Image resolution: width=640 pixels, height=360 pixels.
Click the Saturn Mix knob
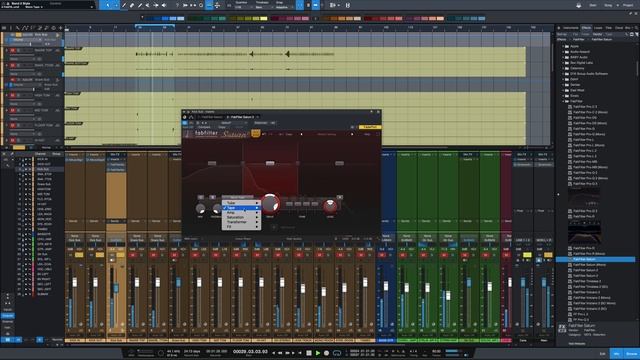pyautogui.click(x=200, y=209)
